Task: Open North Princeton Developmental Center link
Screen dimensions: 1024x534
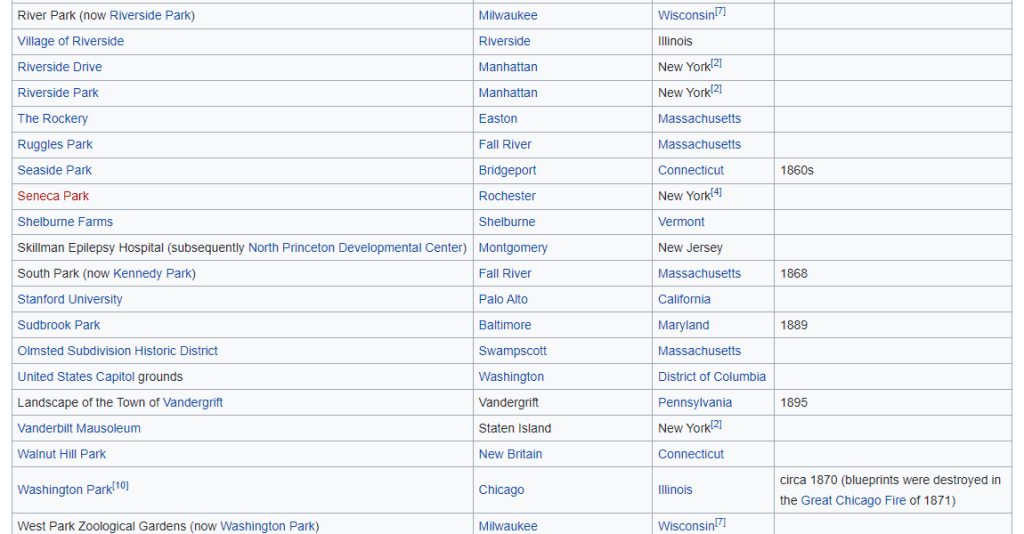Action: [x=356, y=248]
